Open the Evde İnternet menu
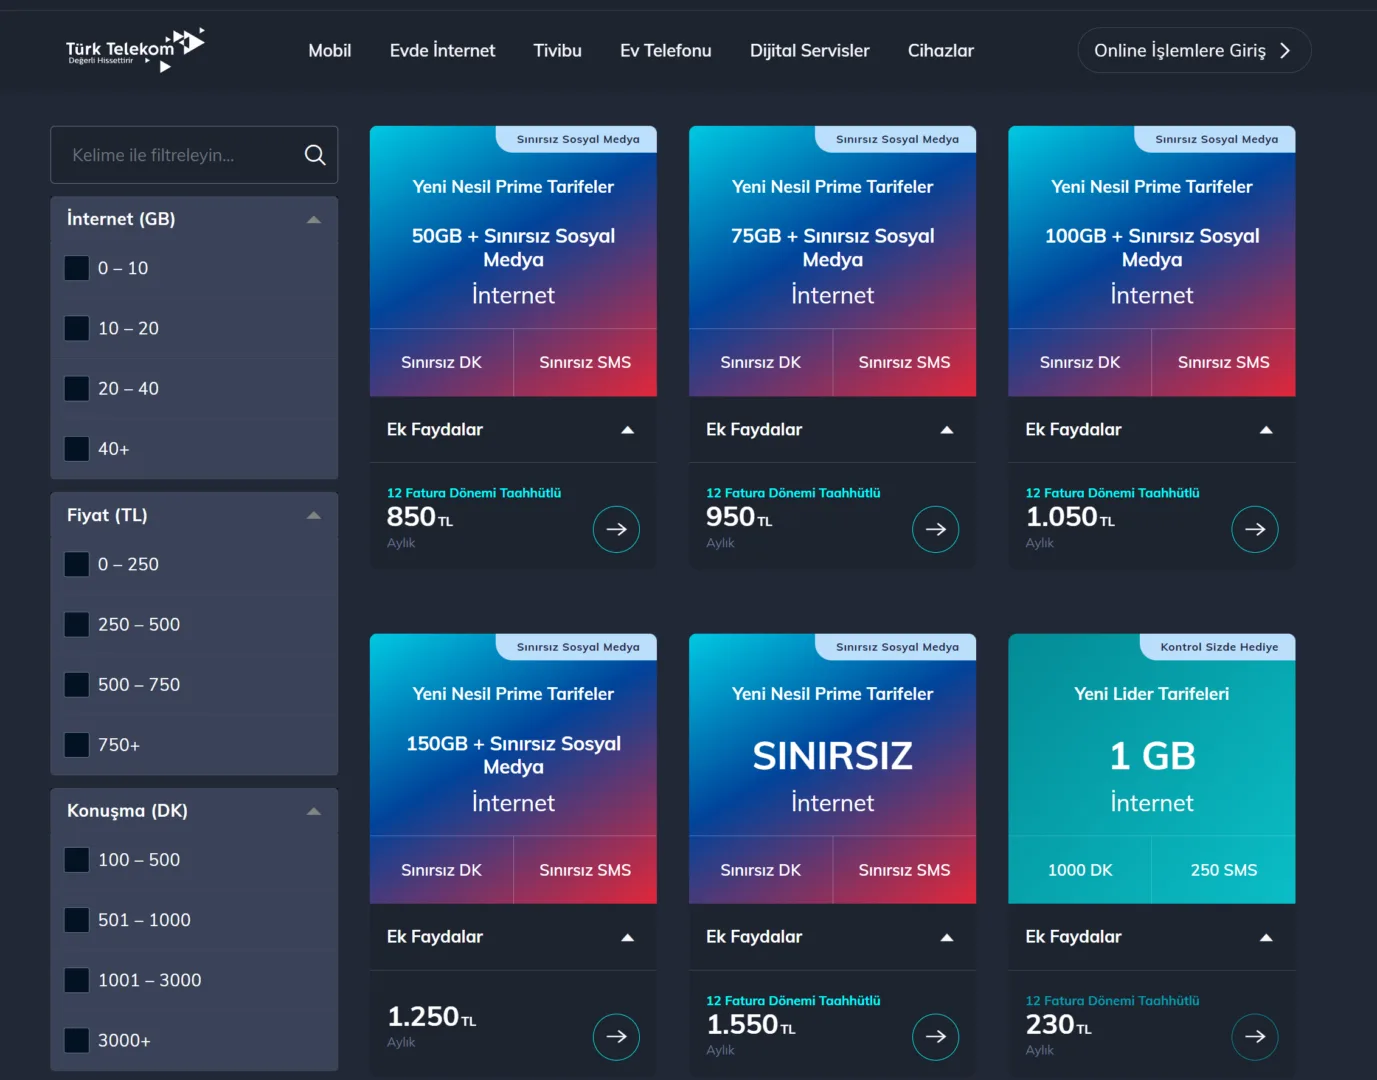Image resolution: width=1377 pixels, height=1080 pixels. coord(442,50)
